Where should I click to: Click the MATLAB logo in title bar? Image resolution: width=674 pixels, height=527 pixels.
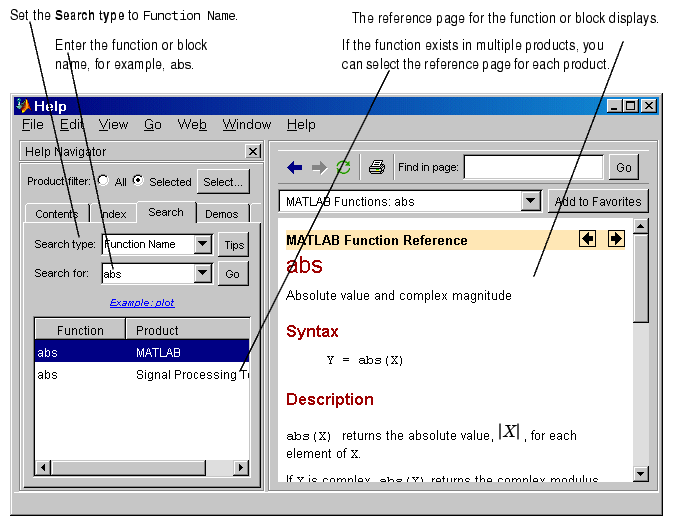tap(22, 106)
